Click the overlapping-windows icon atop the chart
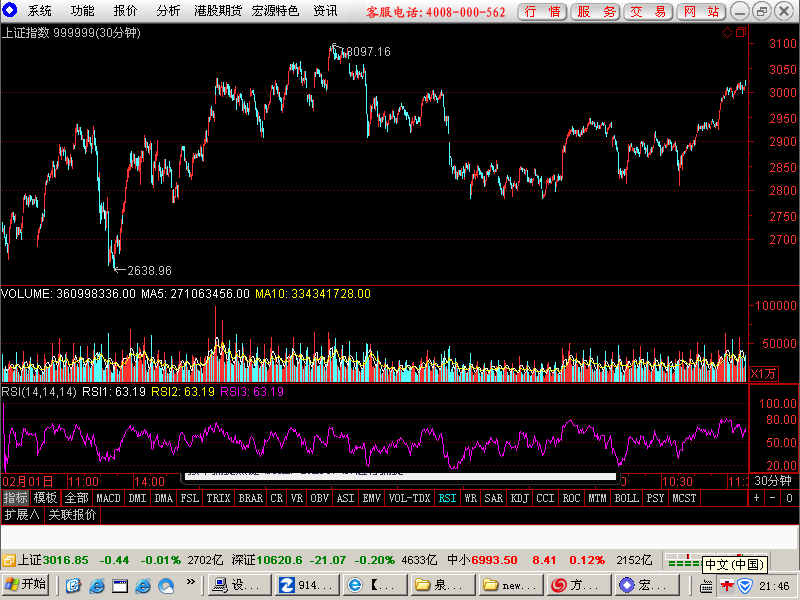Viewport: 800px width, 600px height. pyautogui.click(x=741, y=33)
